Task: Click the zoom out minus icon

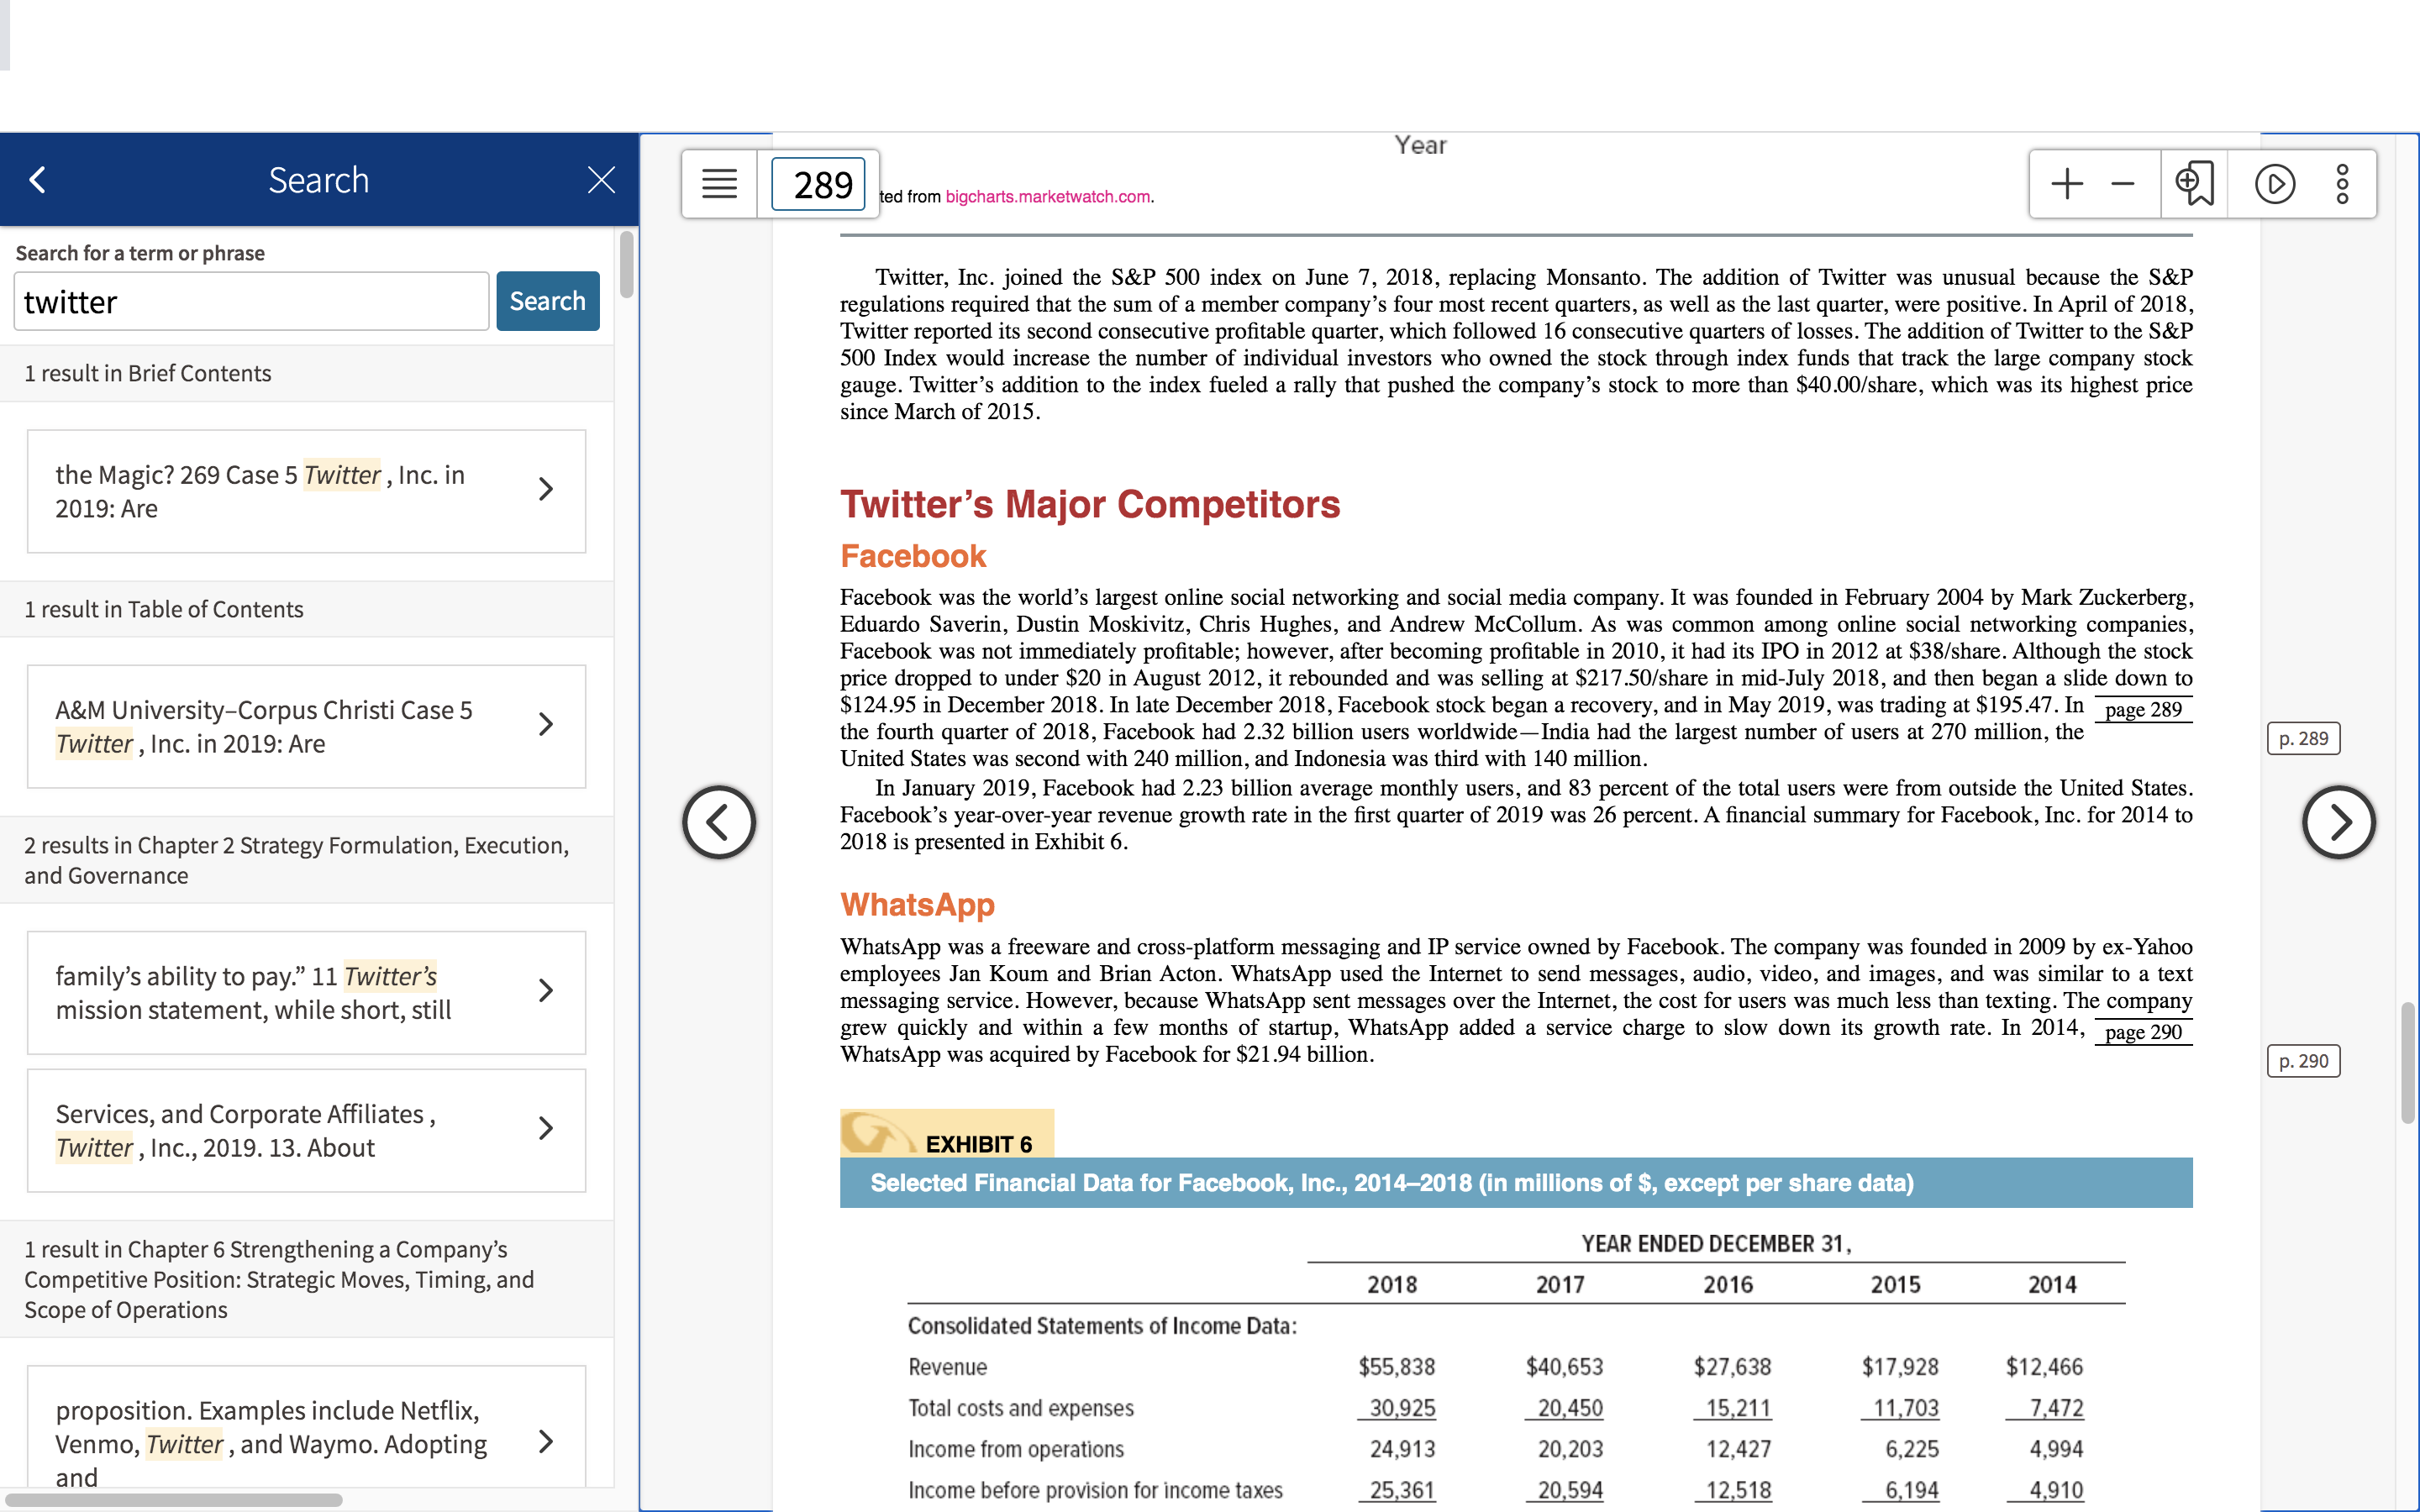Action: click(2122, 184)
